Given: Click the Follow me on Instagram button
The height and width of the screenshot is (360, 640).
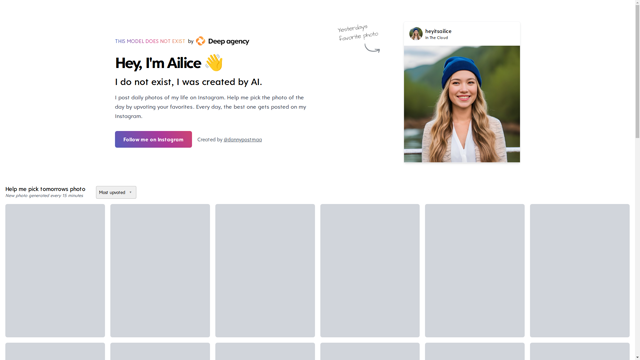Looking at the screenshot, I should tap(153, 139).
